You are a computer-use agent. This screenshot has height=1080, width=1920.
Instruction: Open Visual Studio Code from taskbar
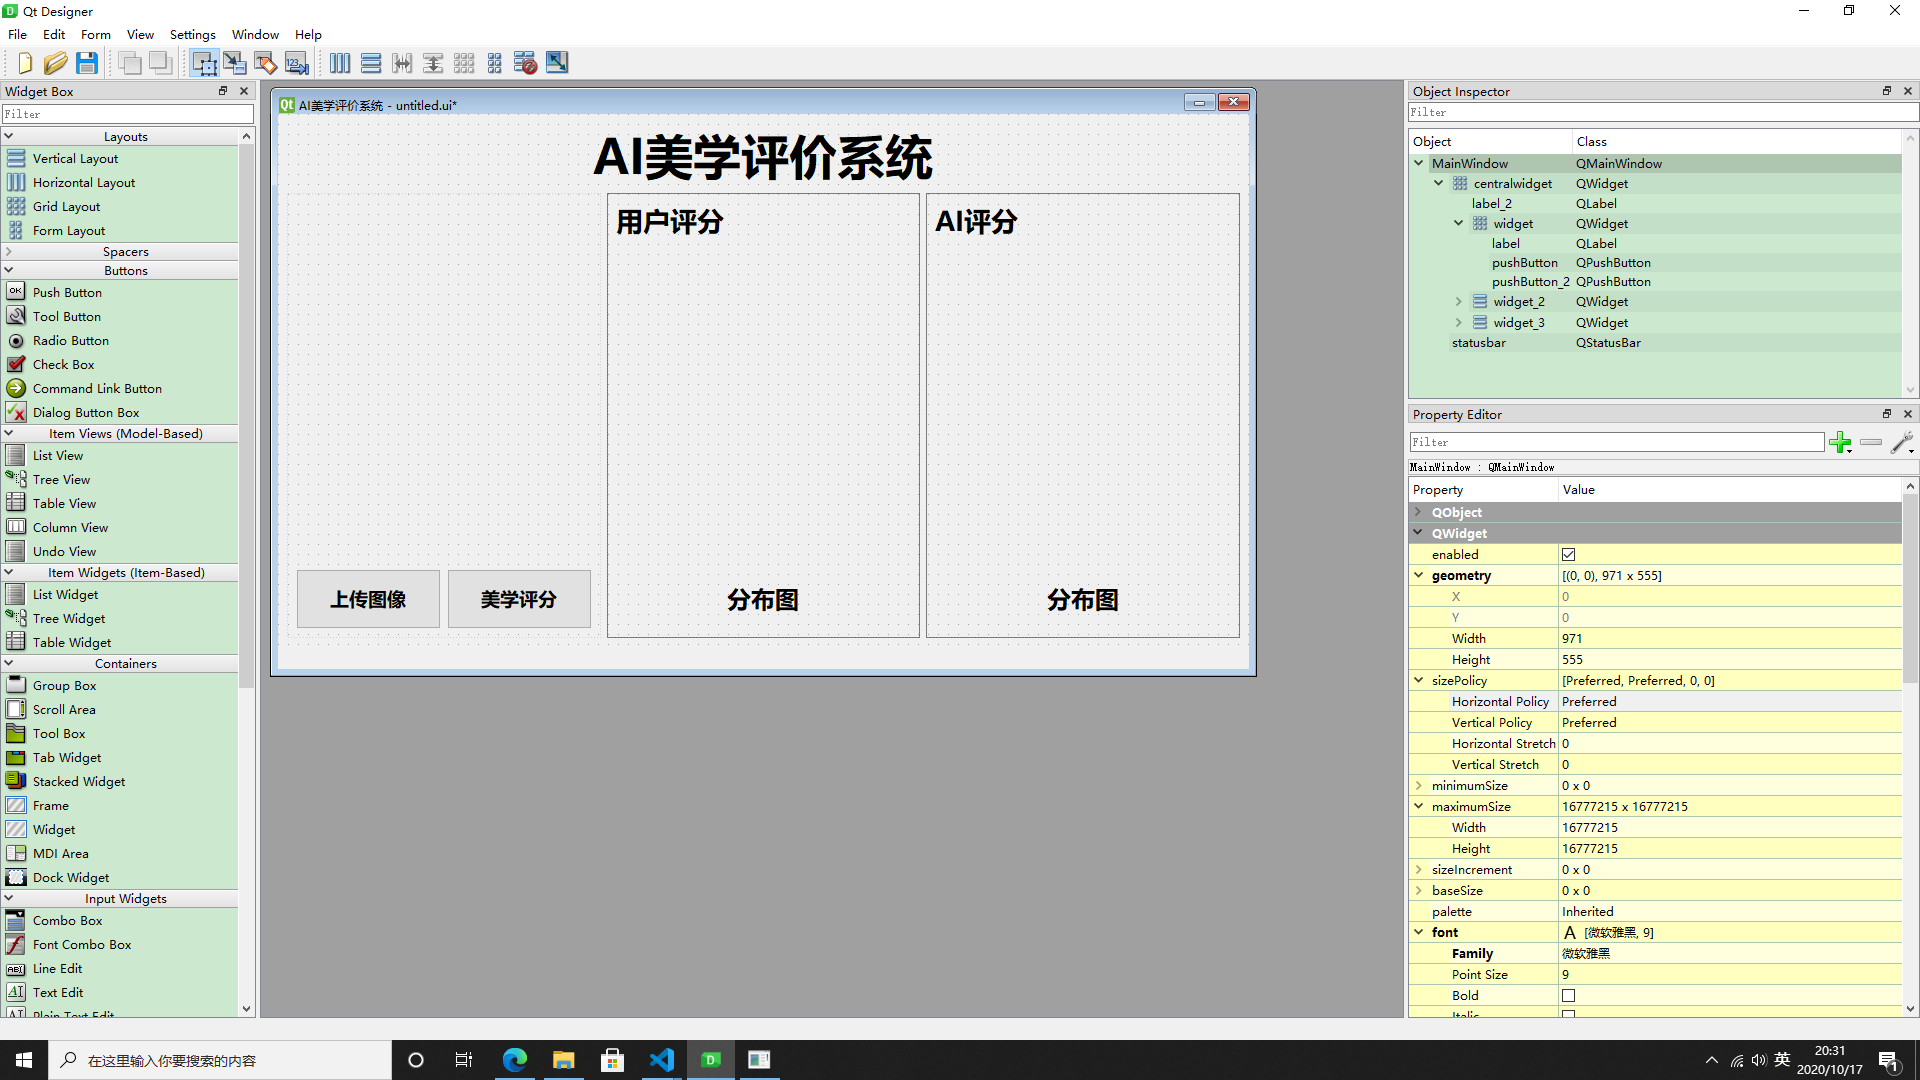click(662, 1060)
